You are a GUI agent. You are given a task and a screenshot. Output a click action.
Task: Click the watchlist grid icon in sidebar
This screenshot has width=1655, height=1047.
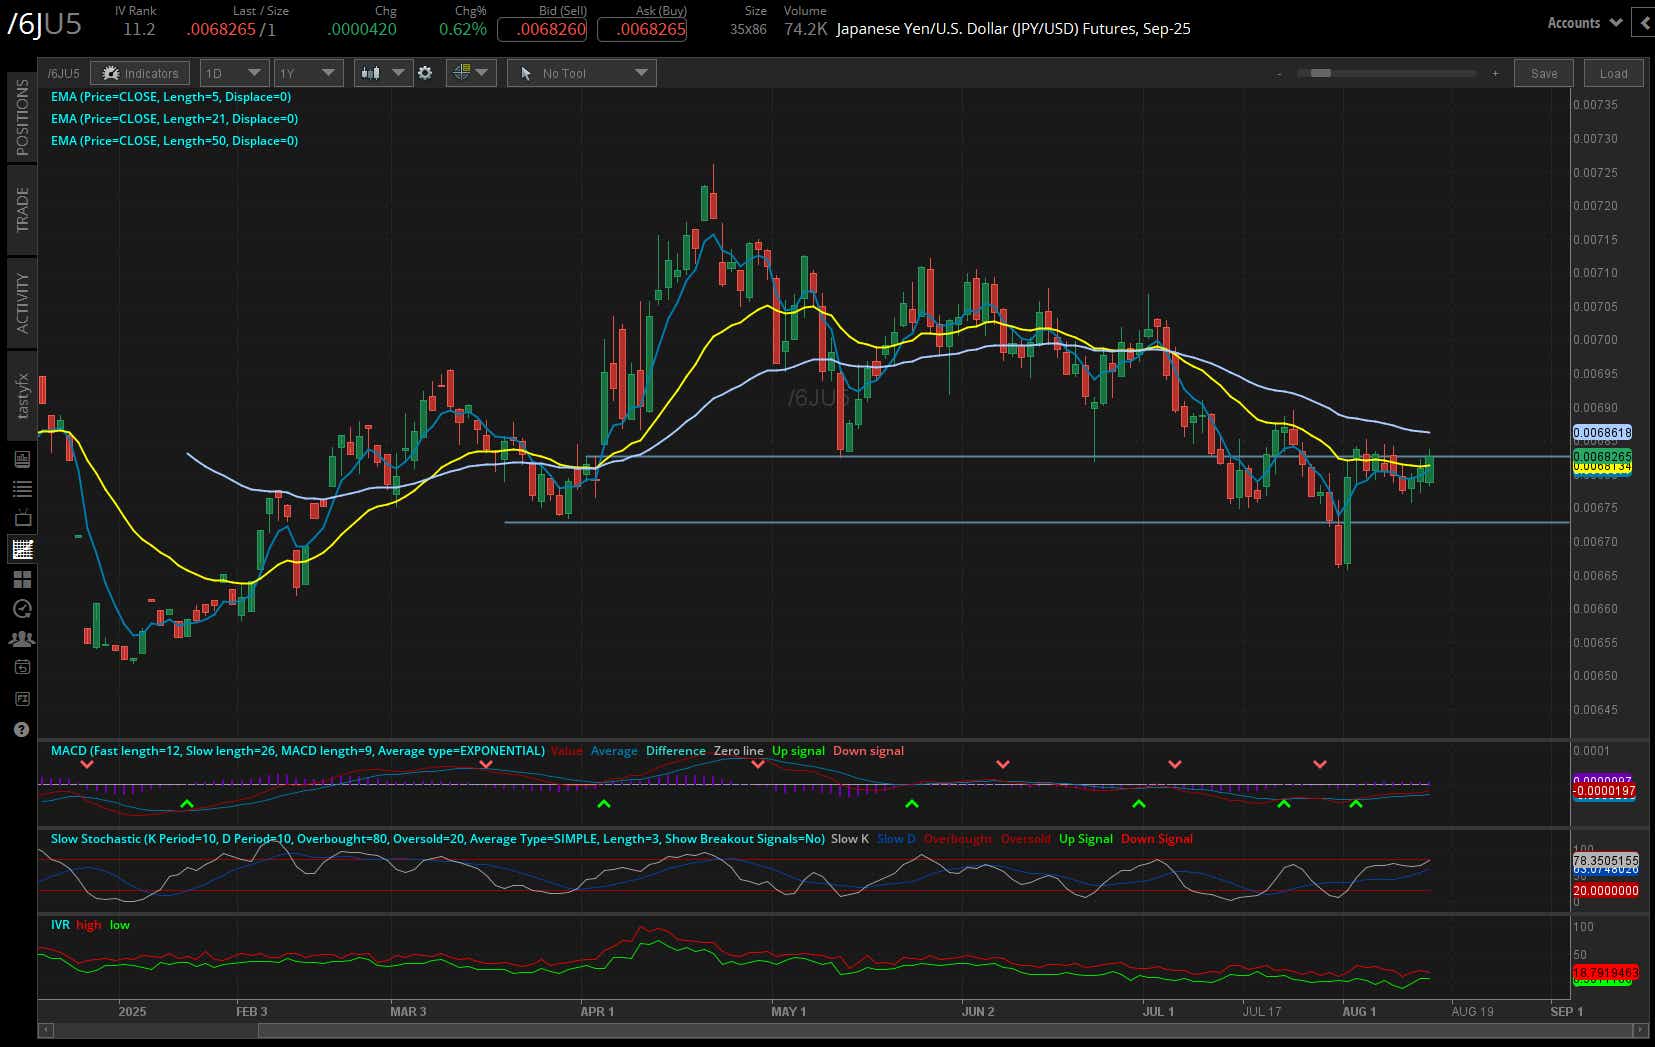[21, 579]
